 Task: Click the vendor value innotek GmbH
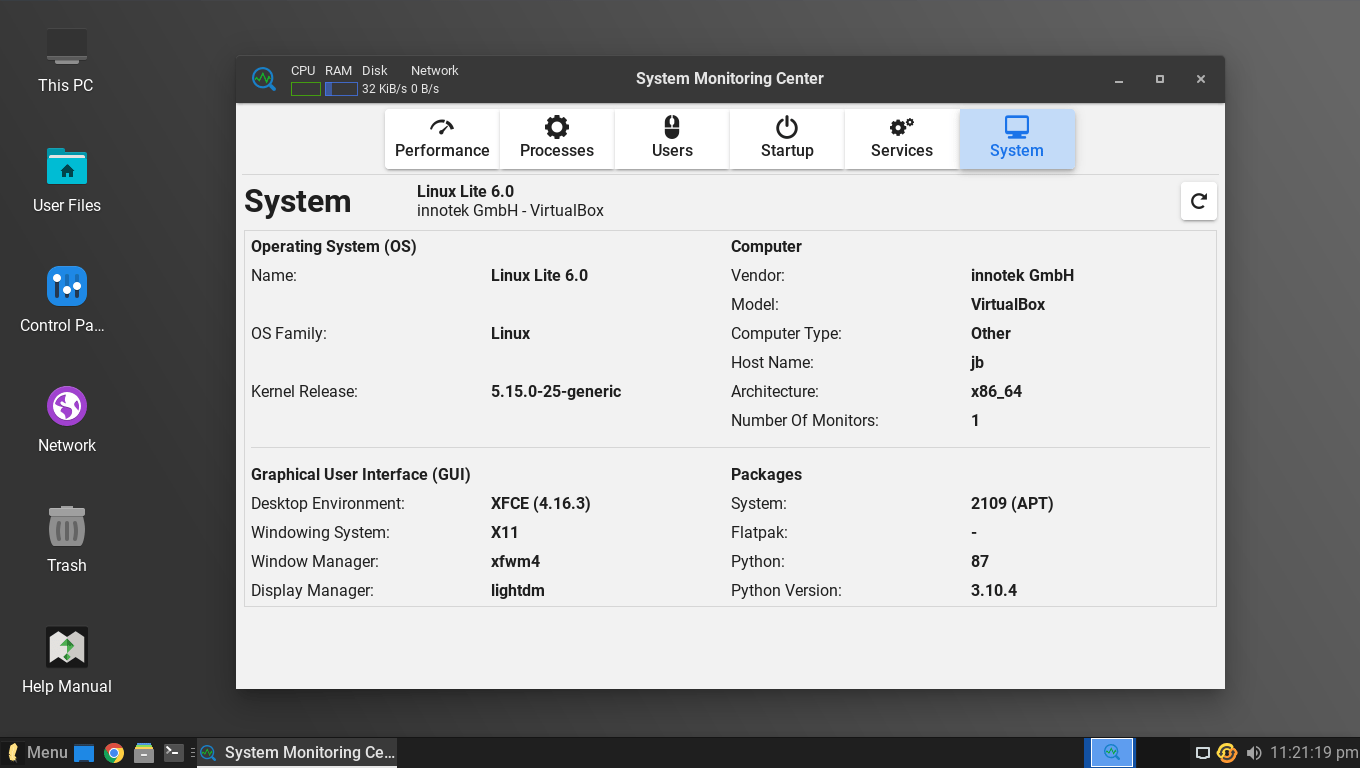tap(1022, 275)
